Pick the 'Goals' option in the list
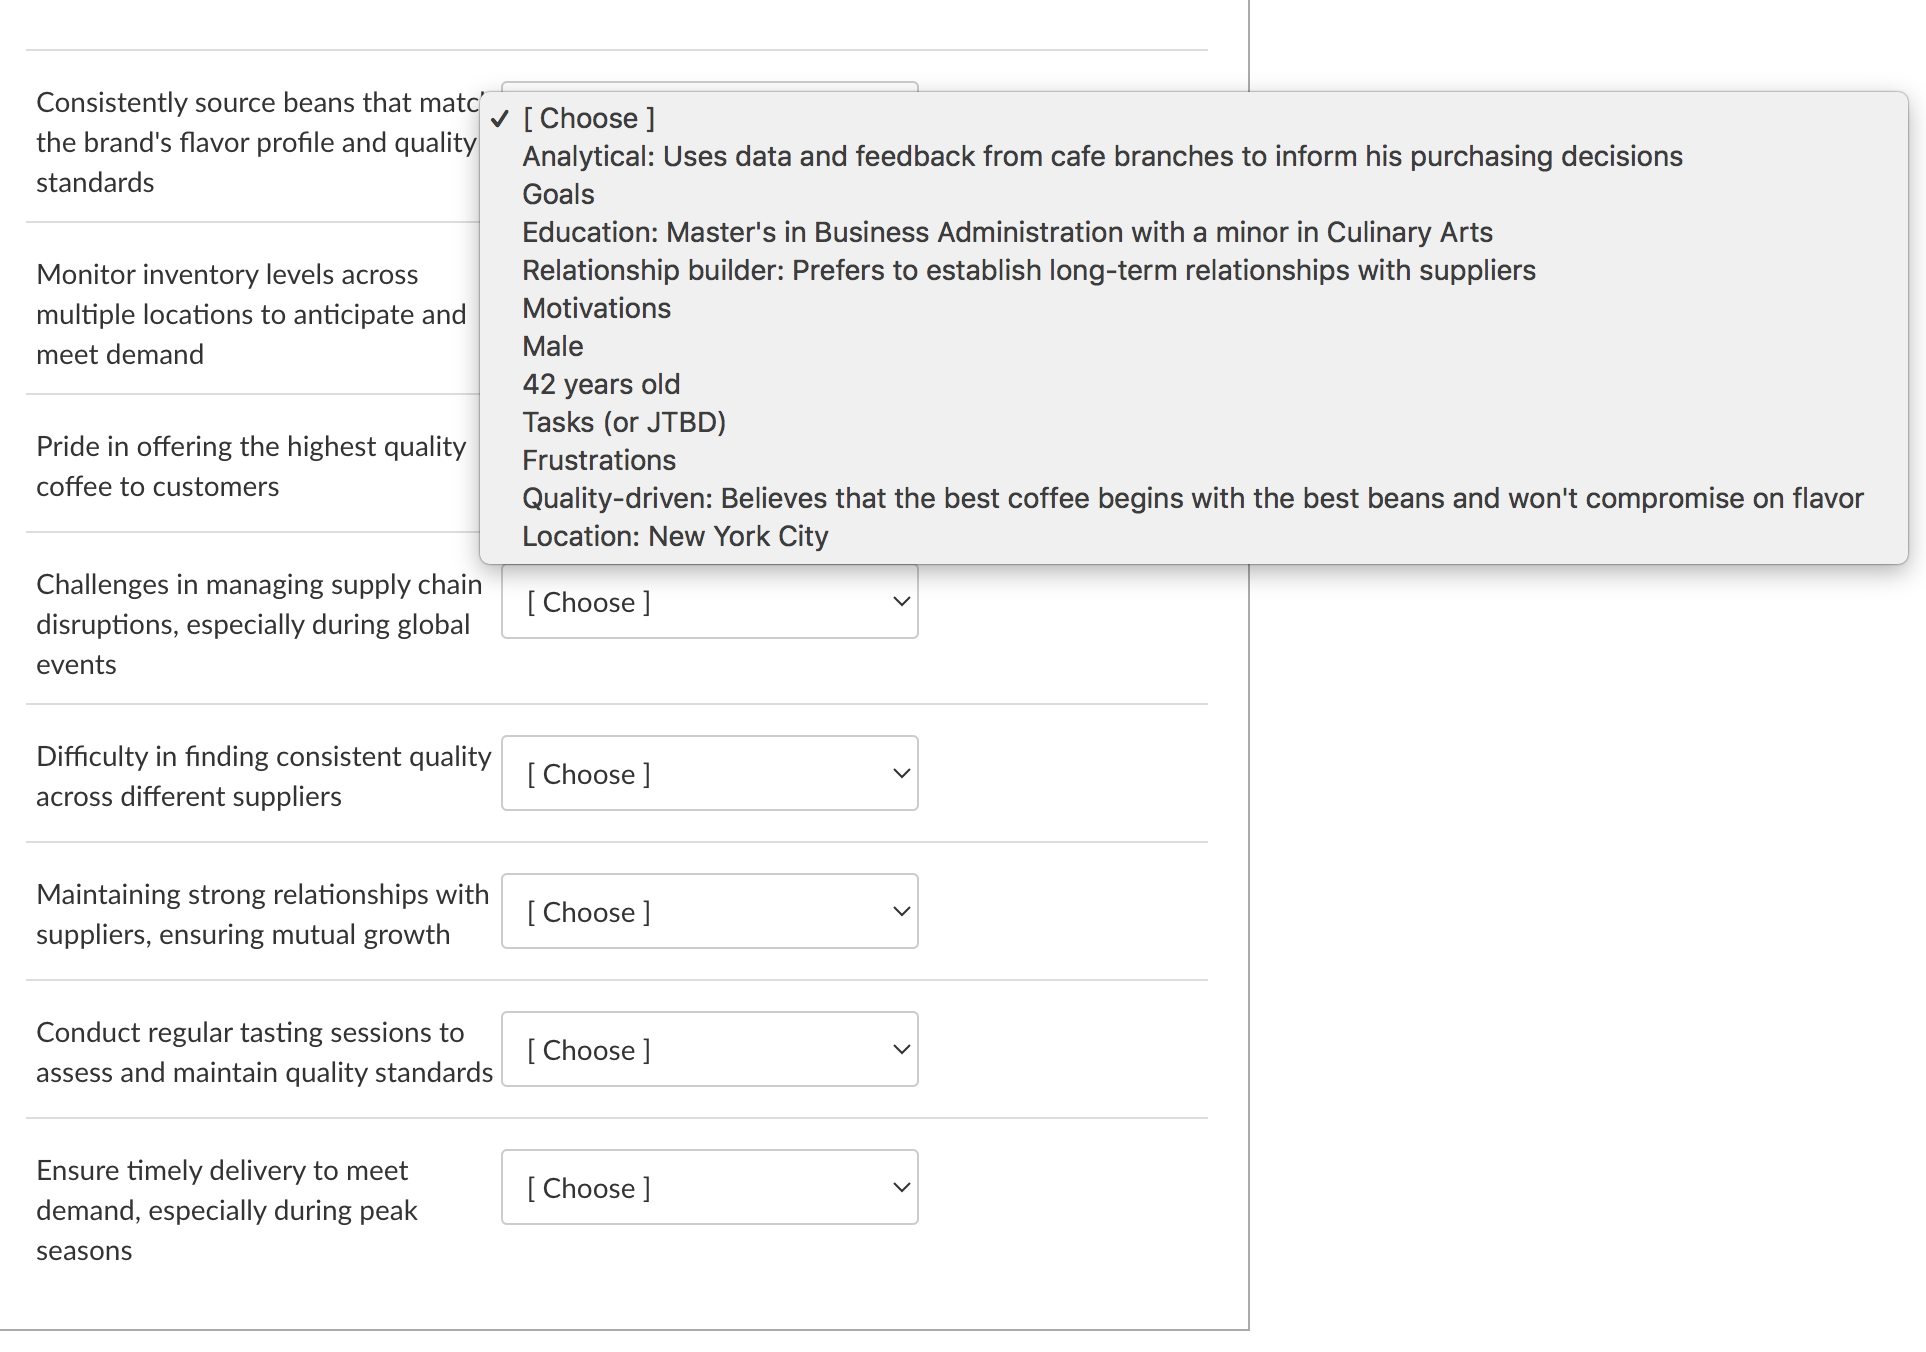The width and height of the screenshot is (1926, 1352). pos(558,194)
